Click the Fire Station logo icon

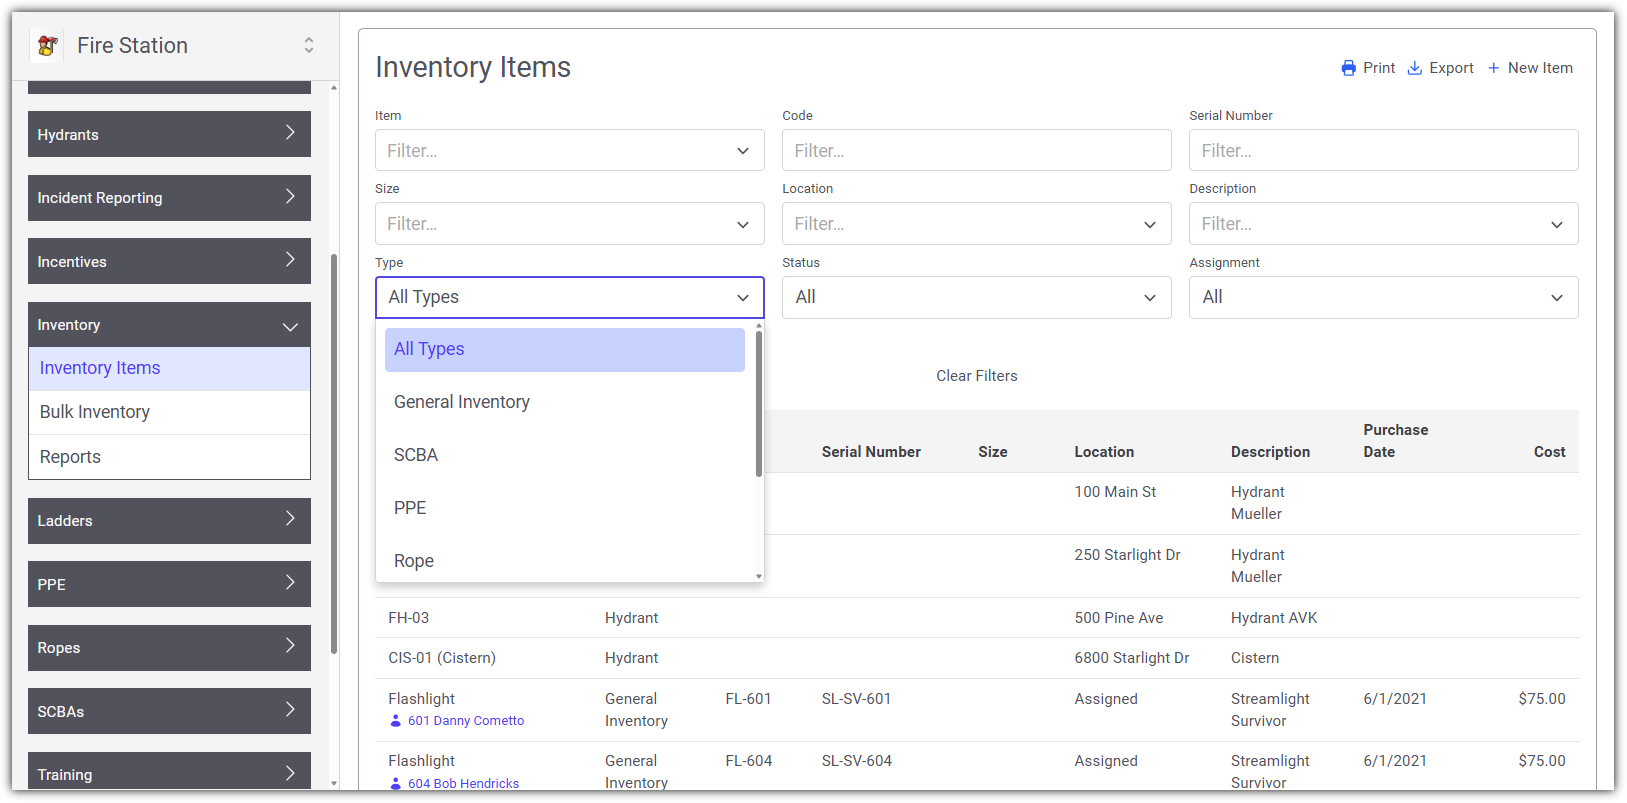pos(47,45)
